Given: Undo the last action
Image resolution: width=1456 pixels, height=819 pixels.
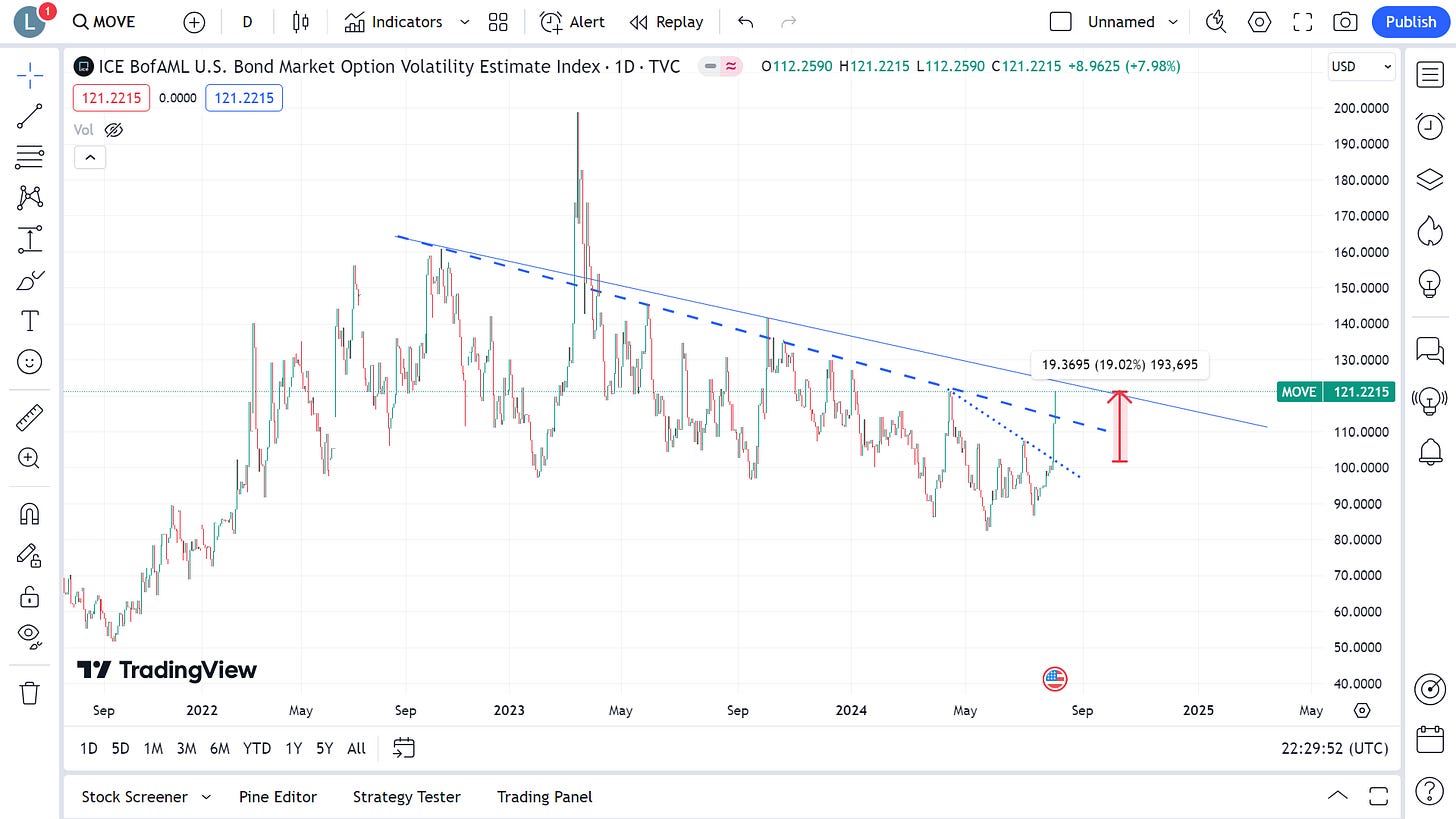Looking at the screenshot, I should (x=745, y=21).
